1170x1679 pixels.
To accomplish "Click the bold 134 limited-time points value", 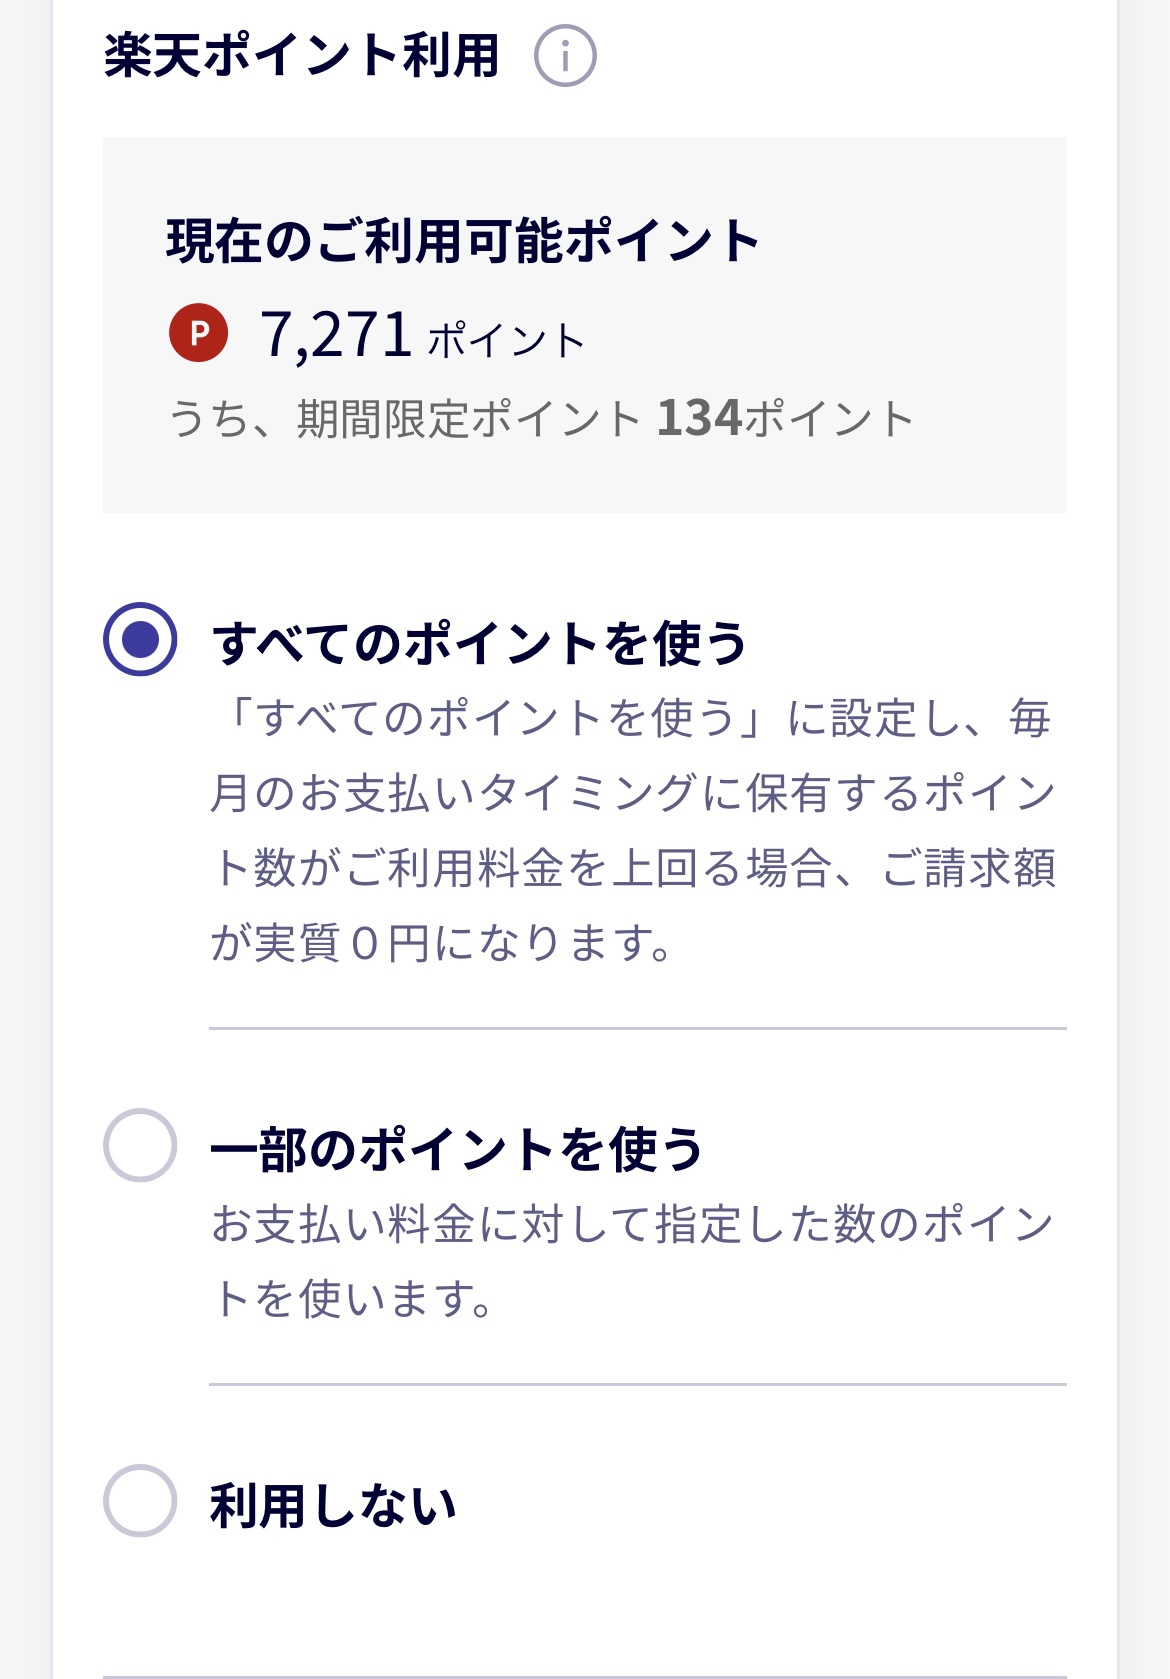I will [699, 418].
